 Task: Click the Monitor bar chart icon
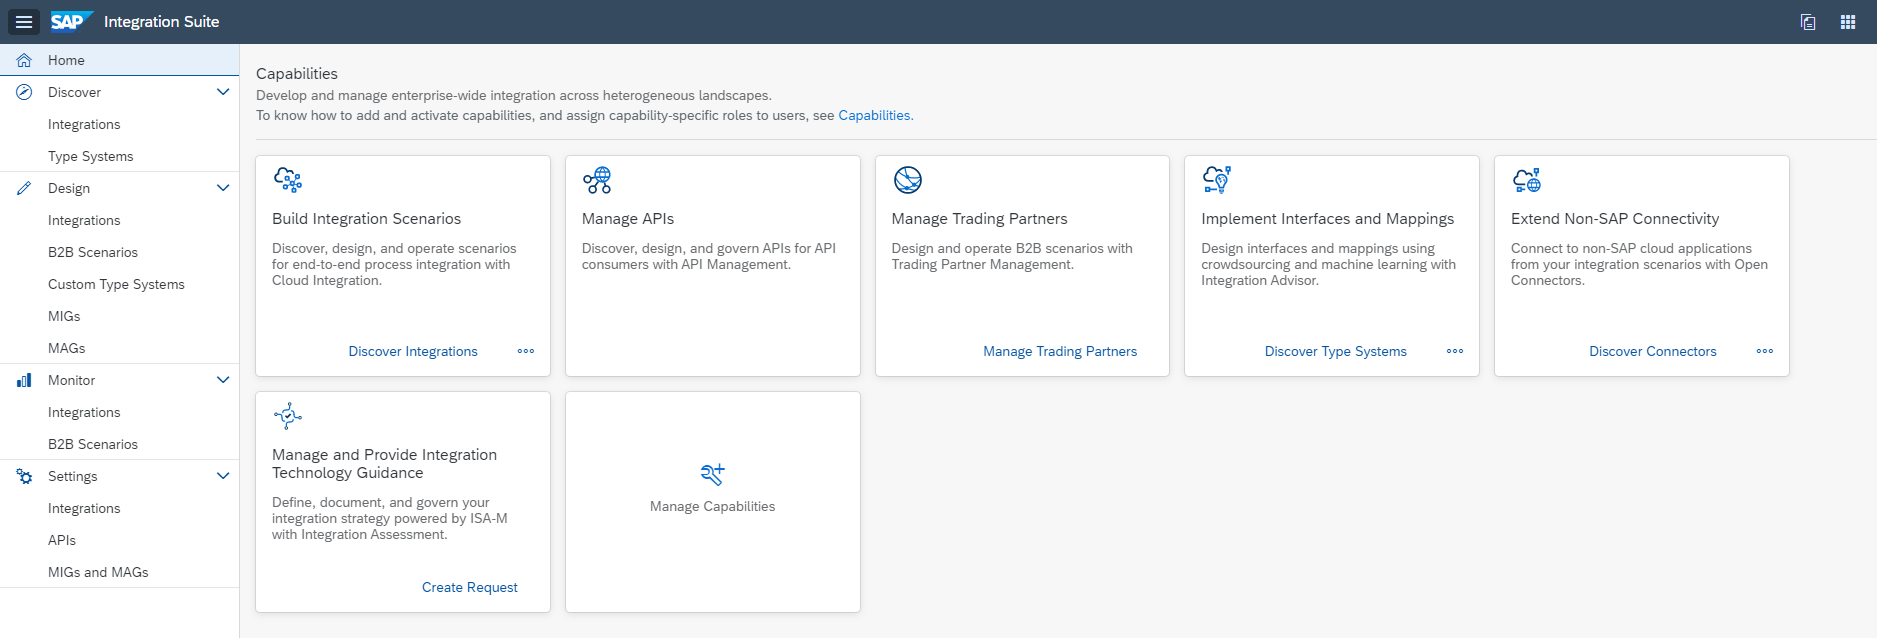[24, 380]
